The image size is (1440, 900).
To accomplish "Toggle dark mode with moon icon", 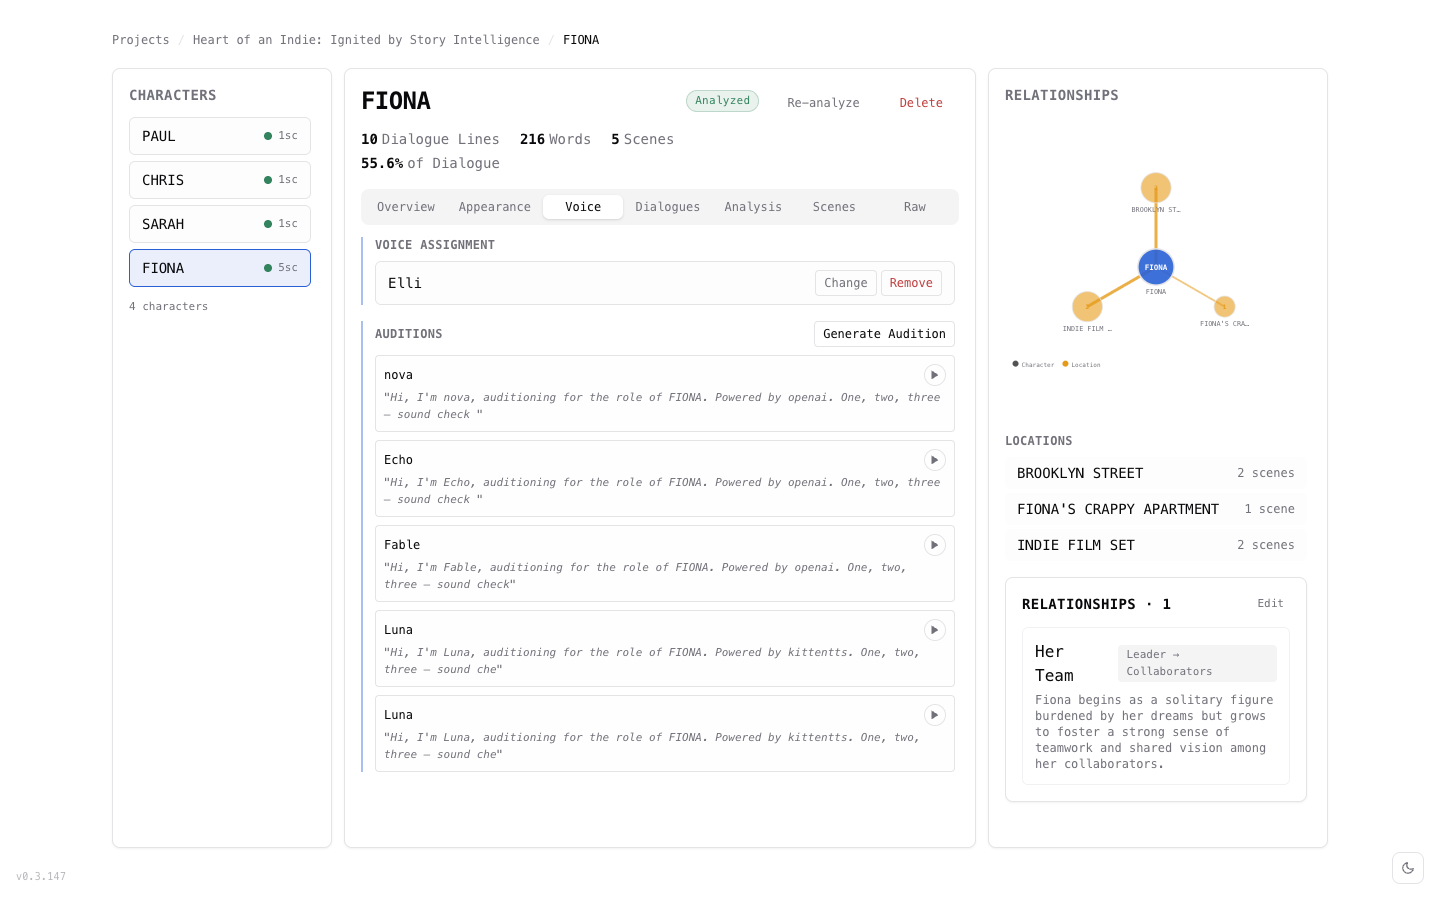I will (x=1408, y=868).
